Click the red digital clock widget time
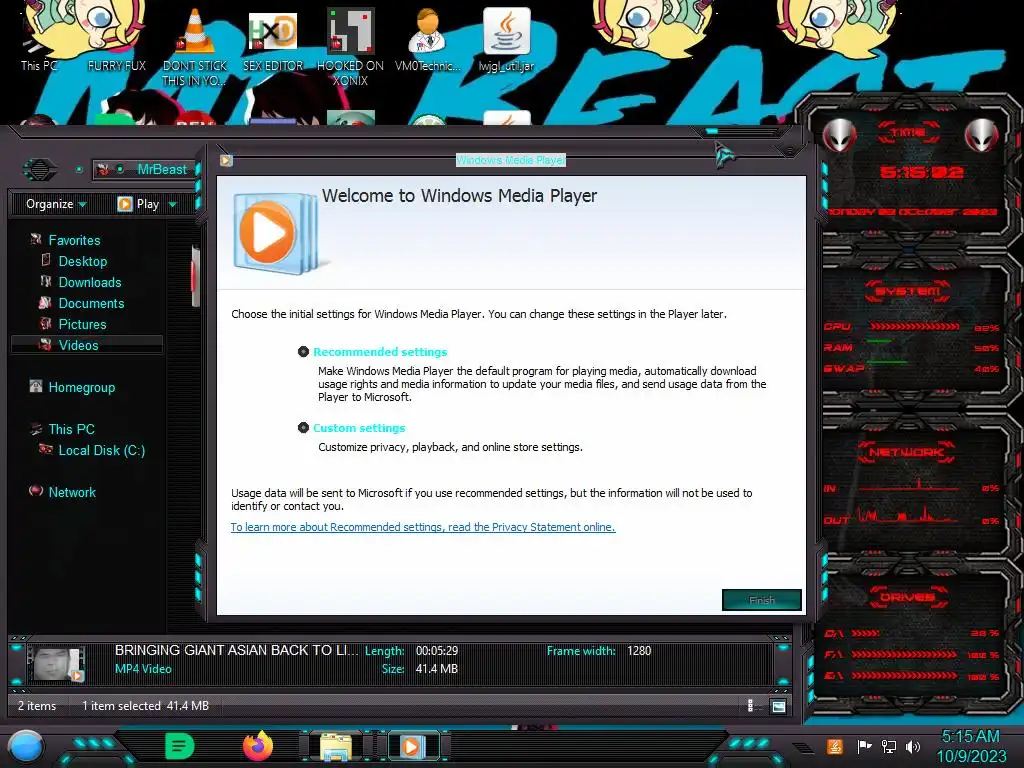This screenshot has height=768, width=1024. tap(921, 172)
